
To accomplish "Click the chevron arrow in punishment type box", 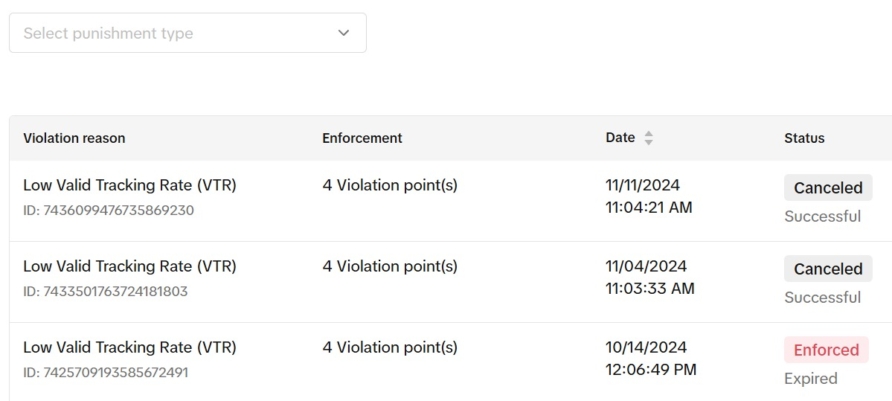I will click(x=344, y=33).
